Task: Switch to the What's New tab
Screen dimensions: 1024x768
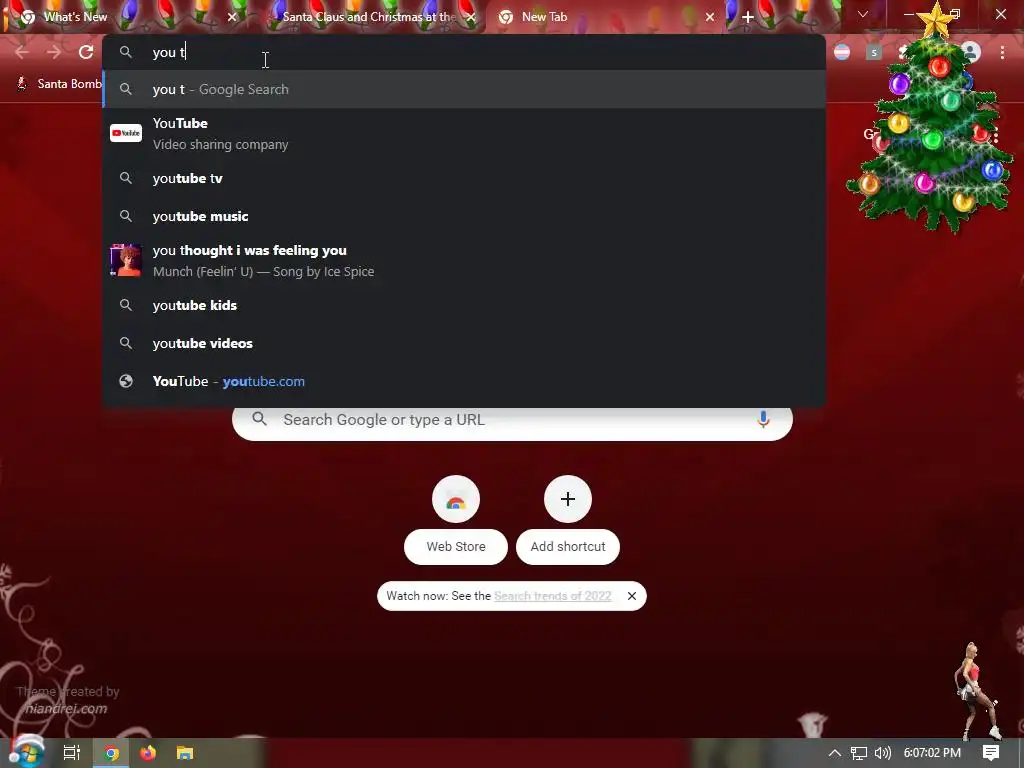Action: [x=124, y=17]
